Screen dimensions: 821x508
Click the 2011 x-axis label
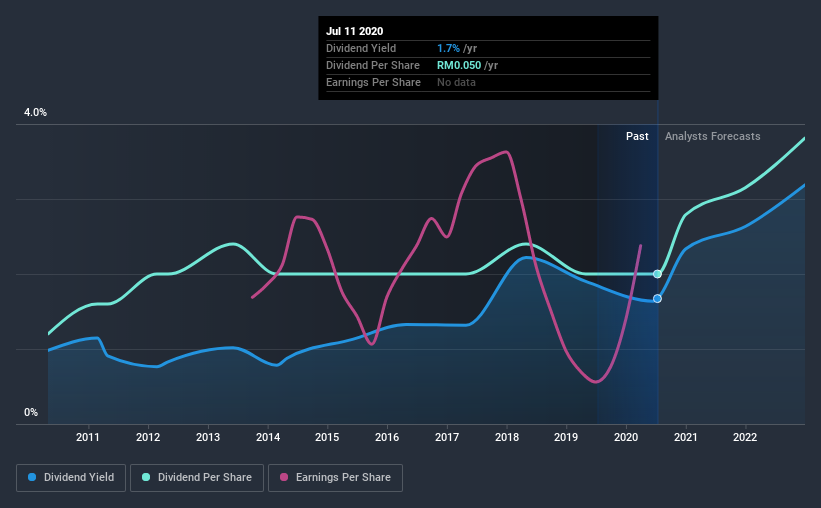(x=88, y=437)
